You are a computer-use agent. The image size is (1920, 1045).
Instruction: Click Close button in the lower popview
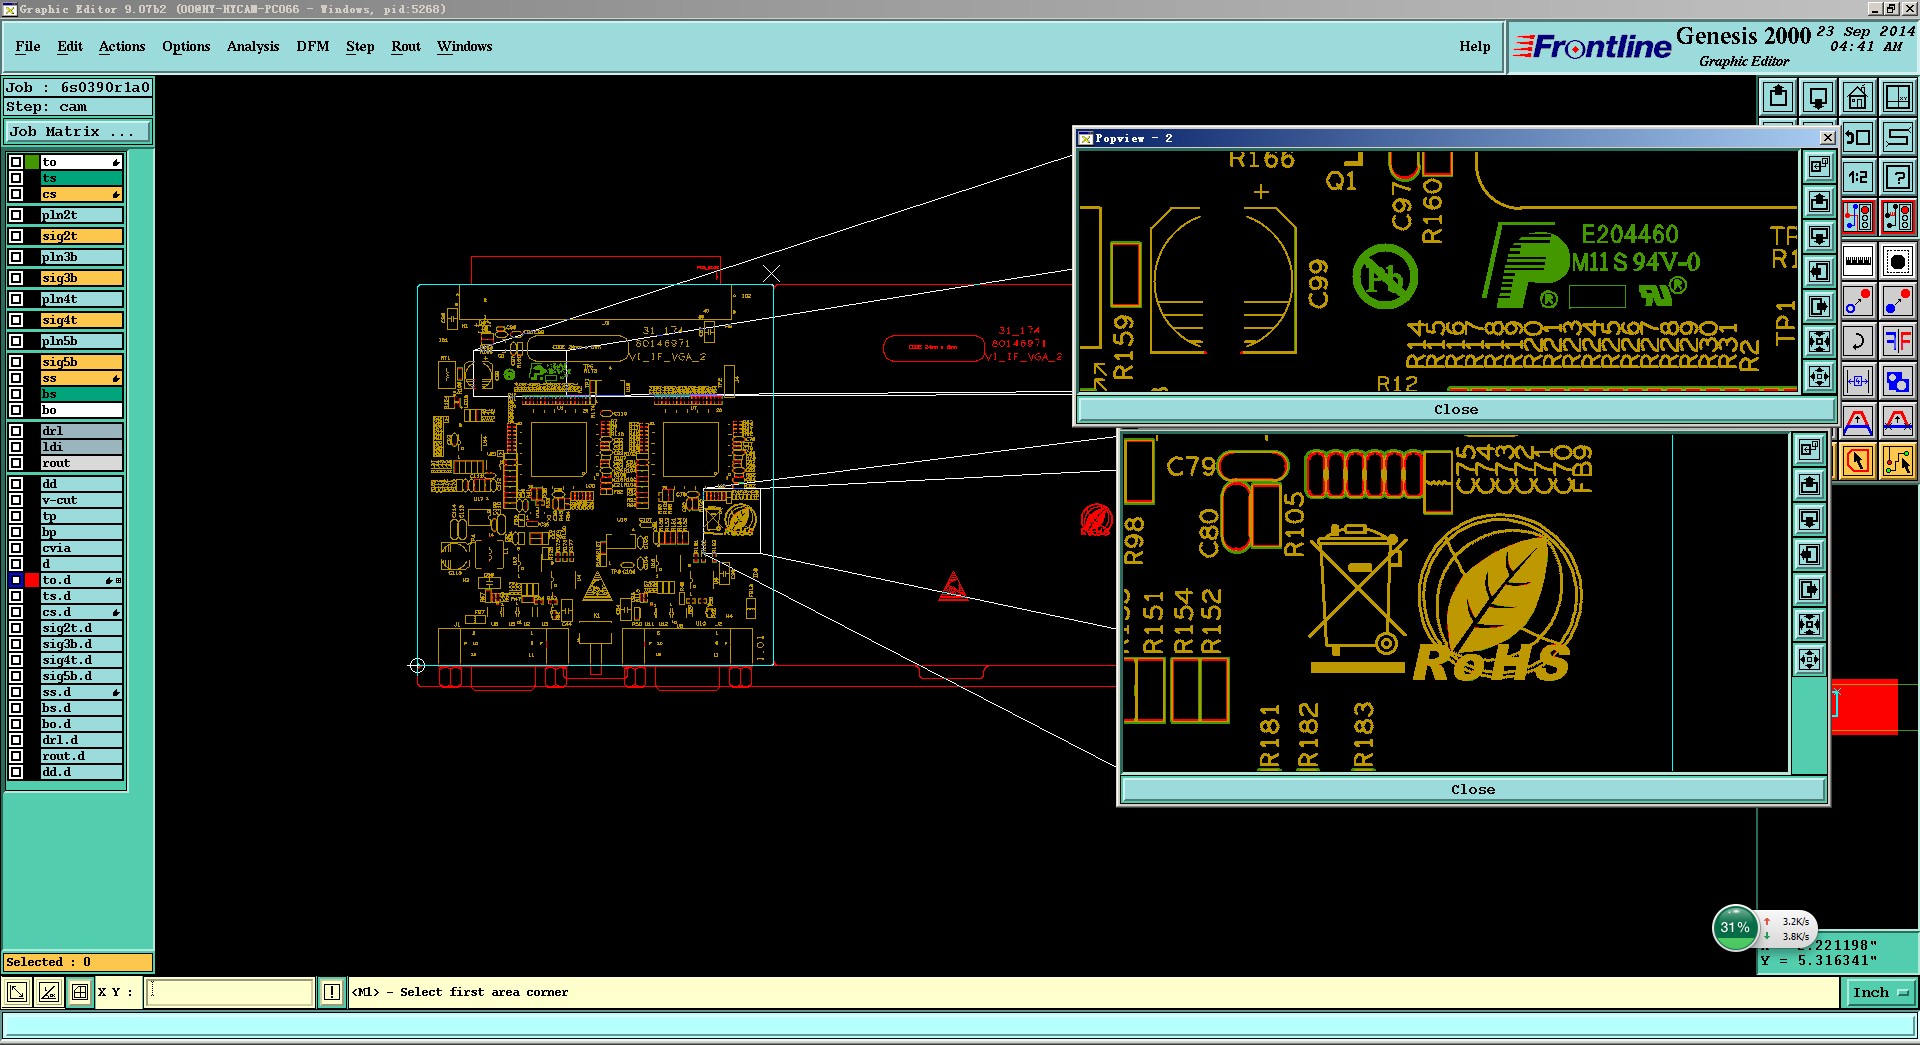pos(1473,789)
